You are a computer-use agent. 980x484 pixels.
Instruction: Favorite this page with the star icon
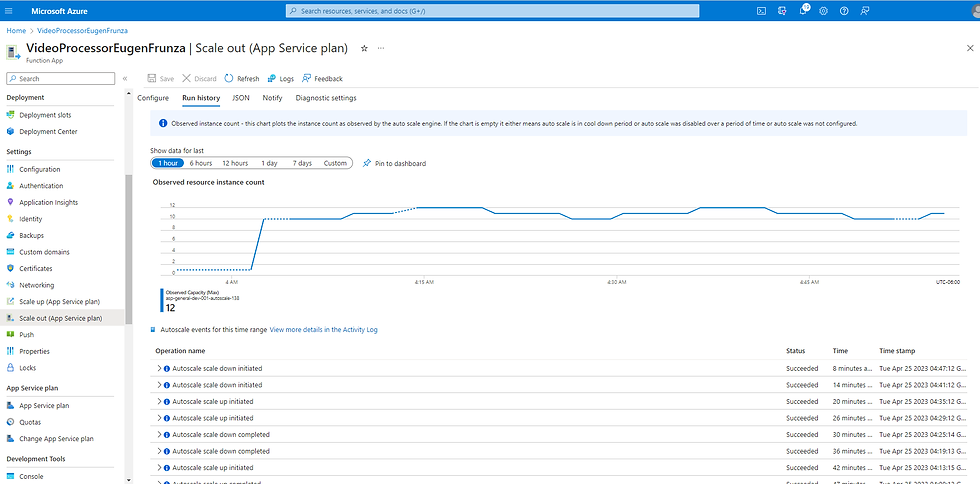pyautogui.click(x=364, y=48)
